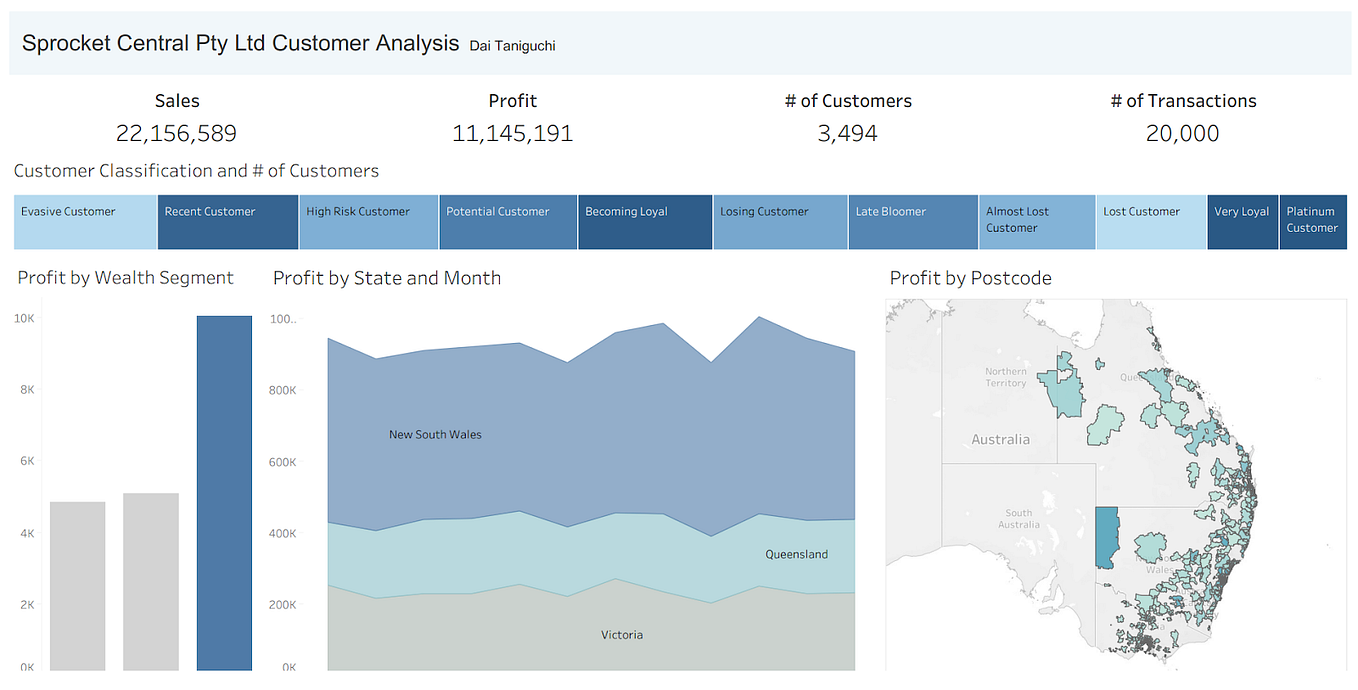Select the Platinum Customer tile
Screen dimensions: 1358x690
[x=1313, y=221]
